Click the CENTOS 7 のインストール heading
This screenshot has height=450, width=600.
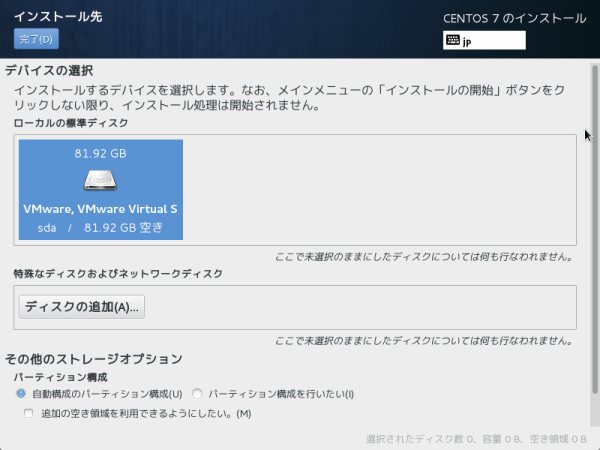(x=515, y=18)
